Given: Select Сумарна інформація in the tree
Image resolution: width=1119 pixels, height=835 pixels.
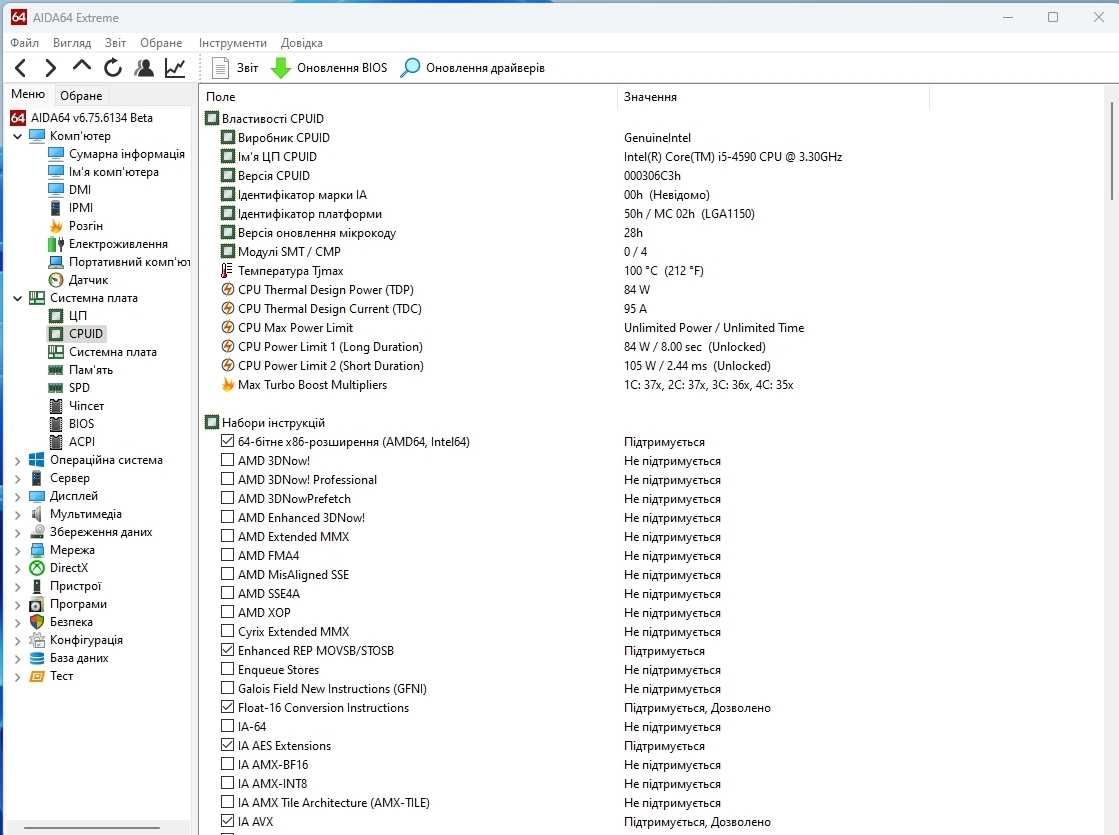Looking at the screenshot, I should click(x=127, y=153).
